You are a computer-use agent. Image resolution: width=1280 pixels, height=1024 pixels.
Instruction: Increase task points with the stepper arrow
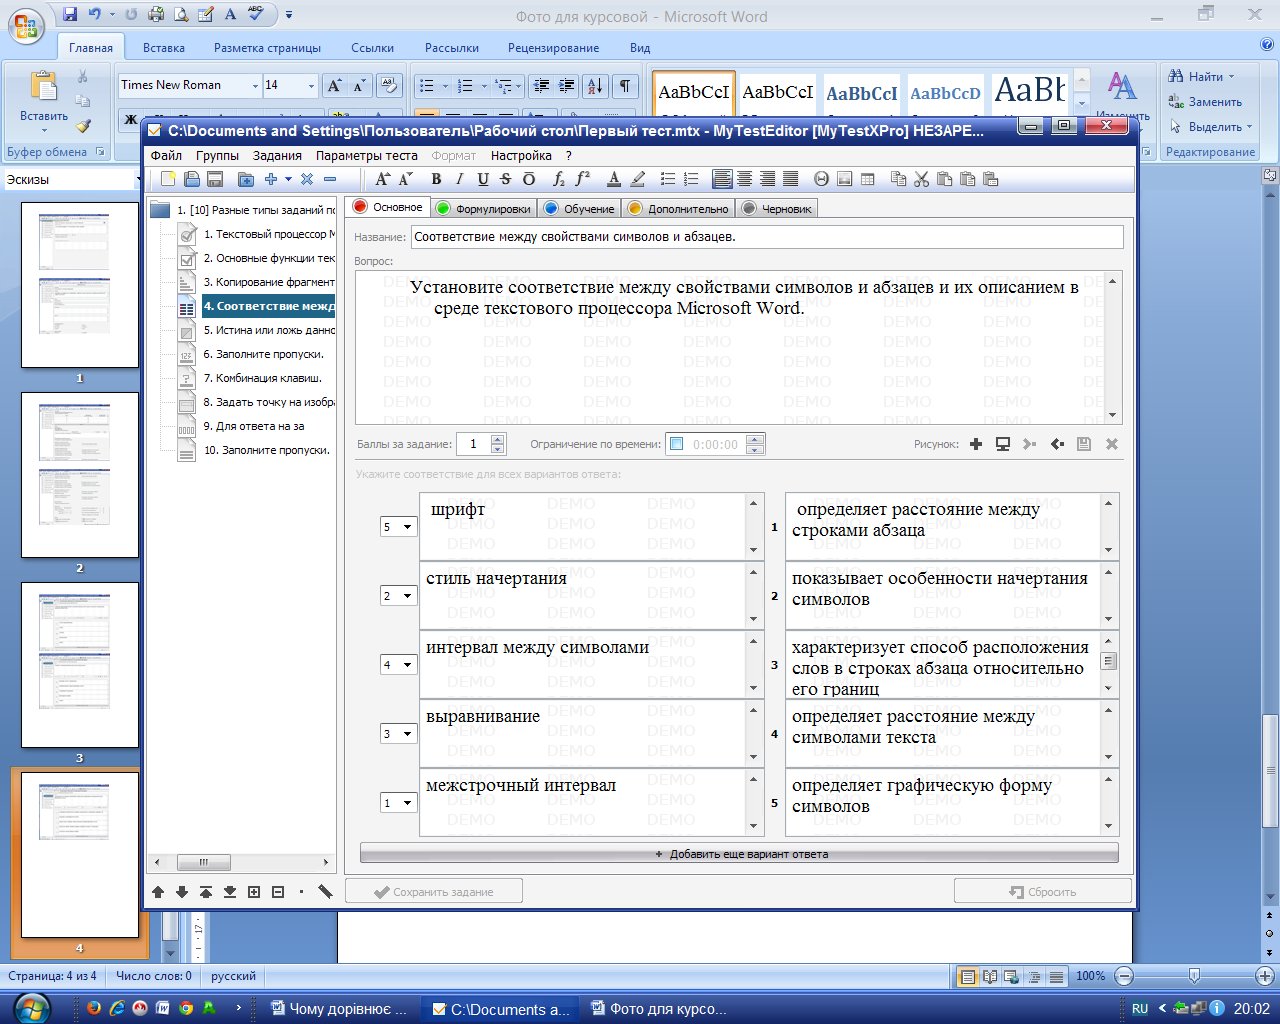point(498,439)
